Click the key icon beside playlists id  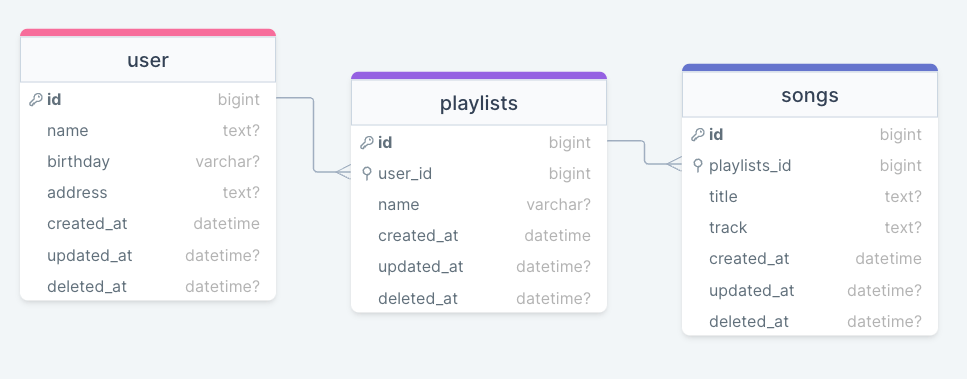point(367,143)
